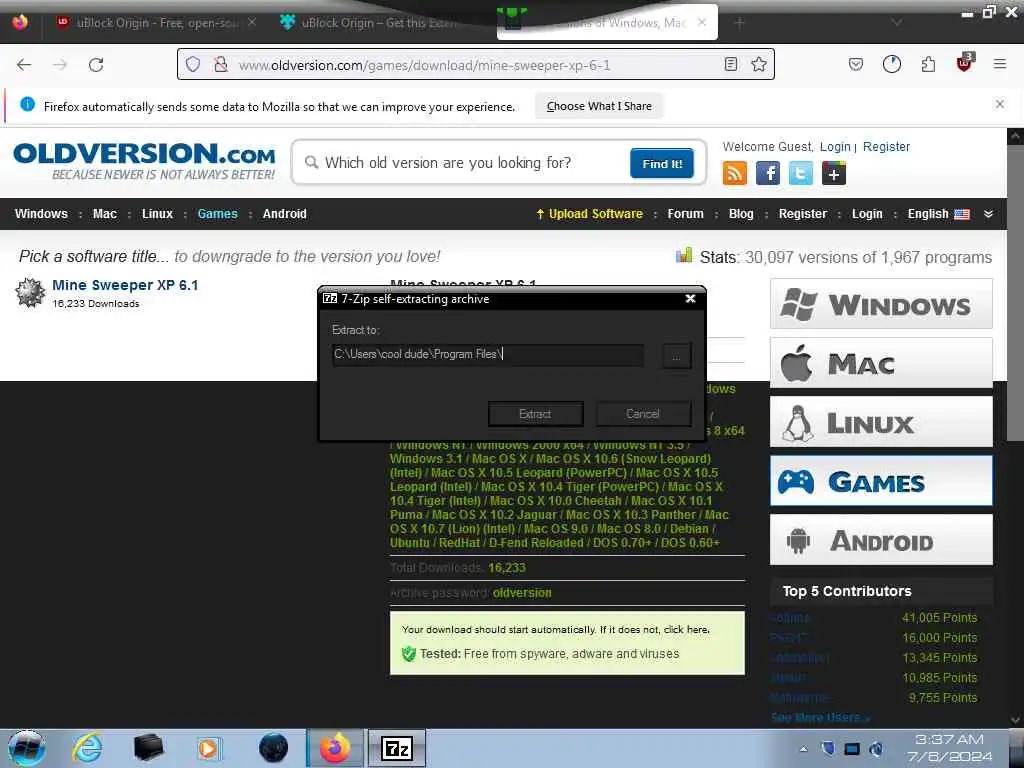Open the Games category banner in sidebar
The width and height of the screenshot is (1024, 768).
tap(881, 481)
